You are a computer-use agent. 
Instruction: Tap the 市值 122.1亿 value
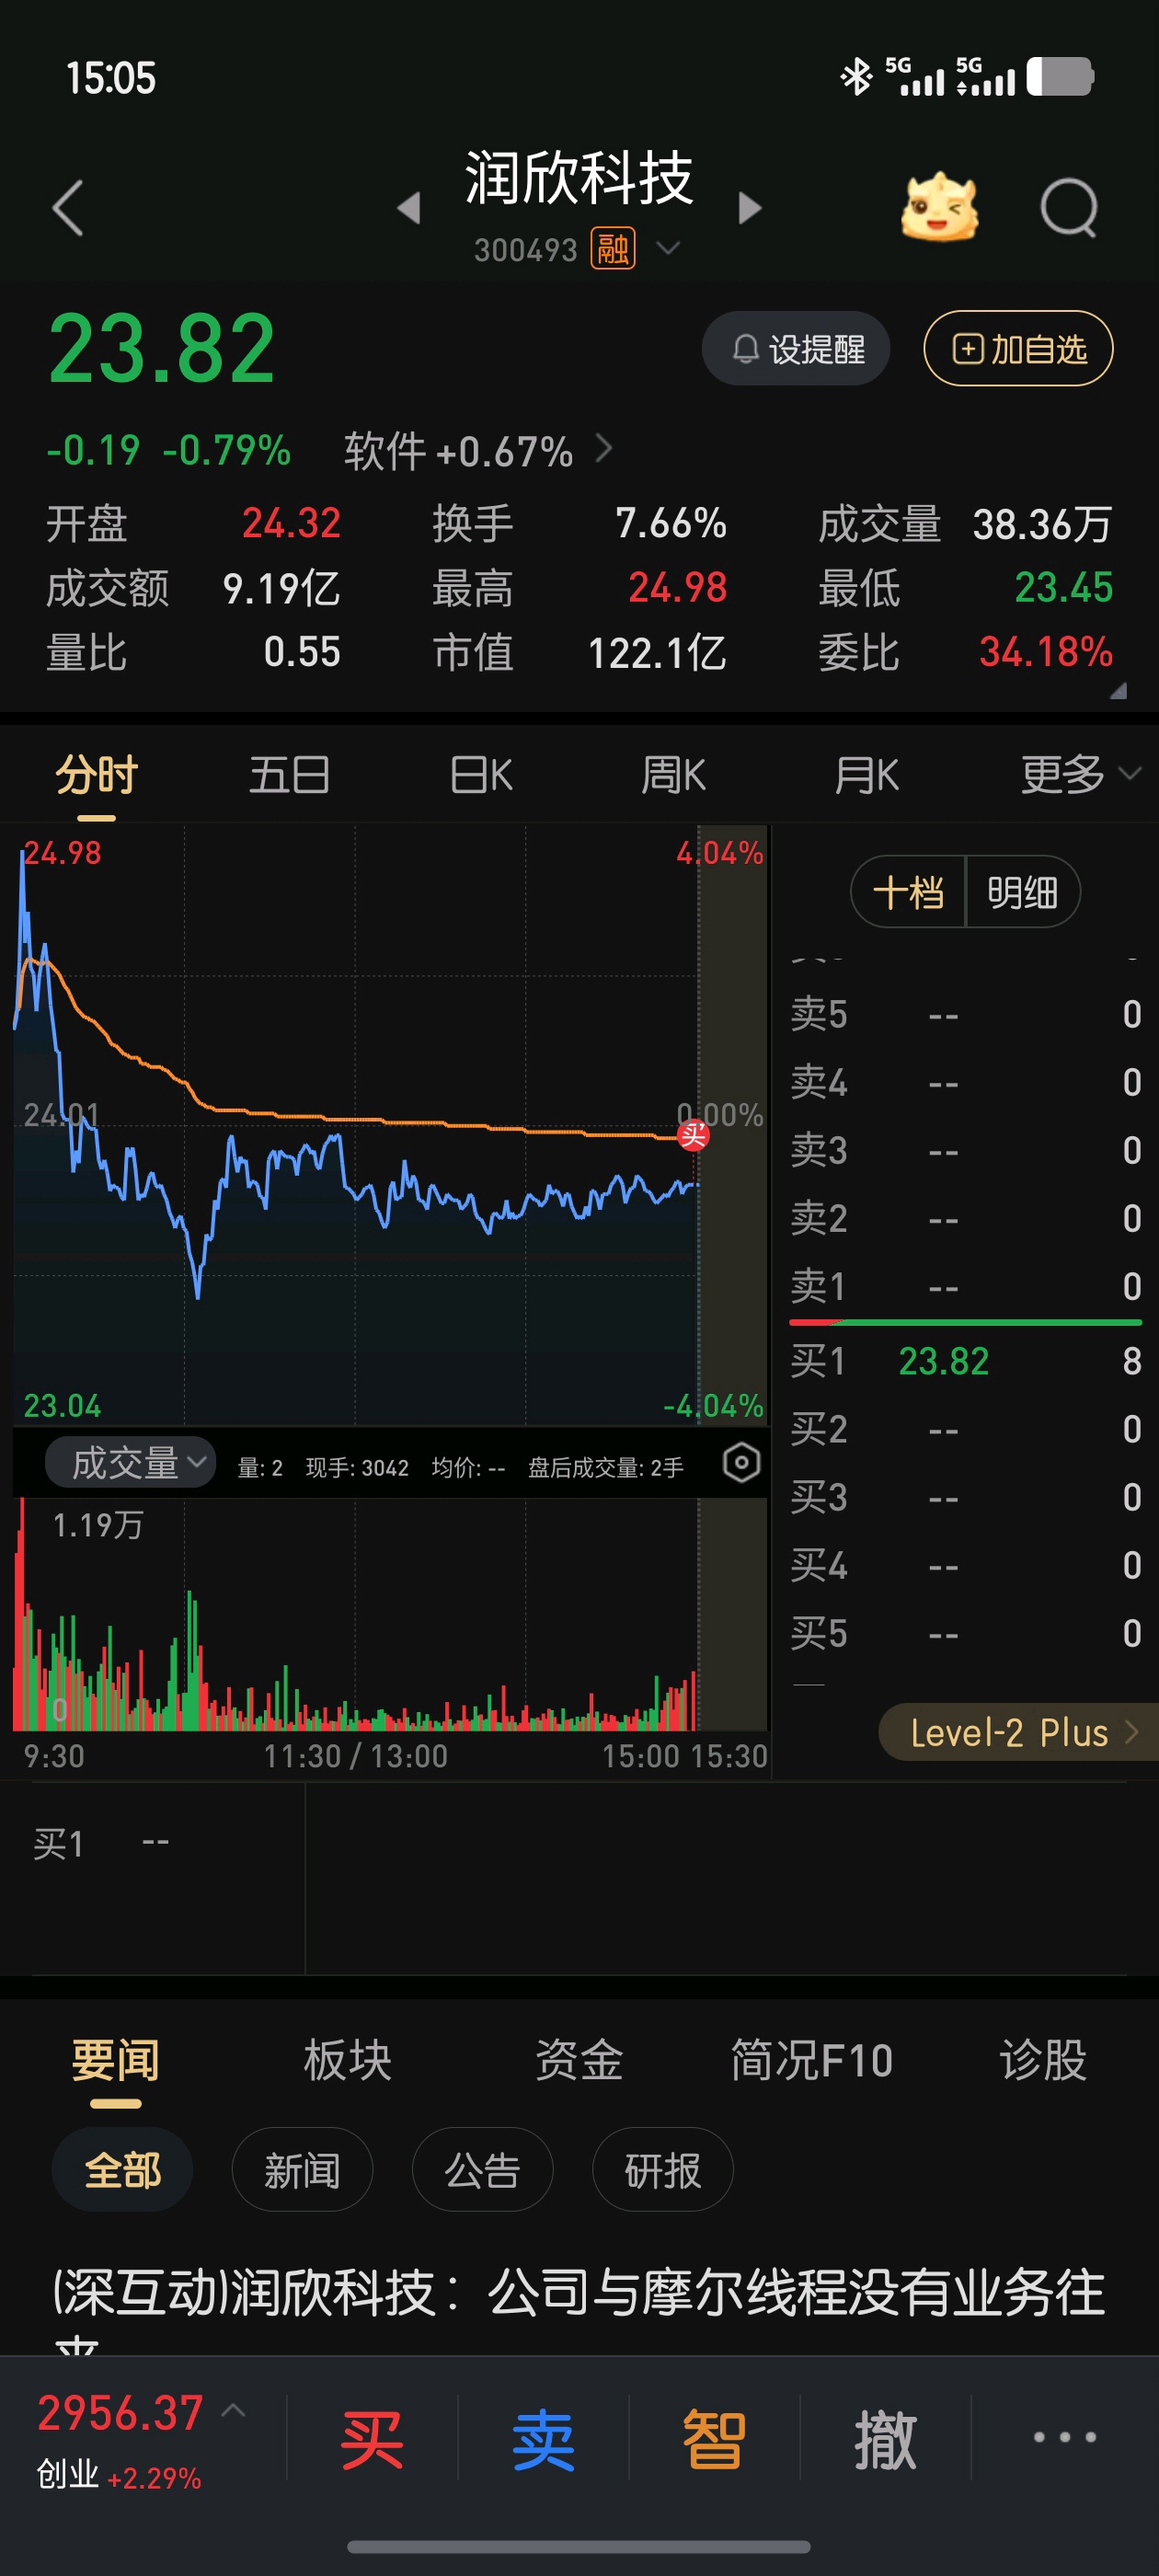[x=657, y=653]
